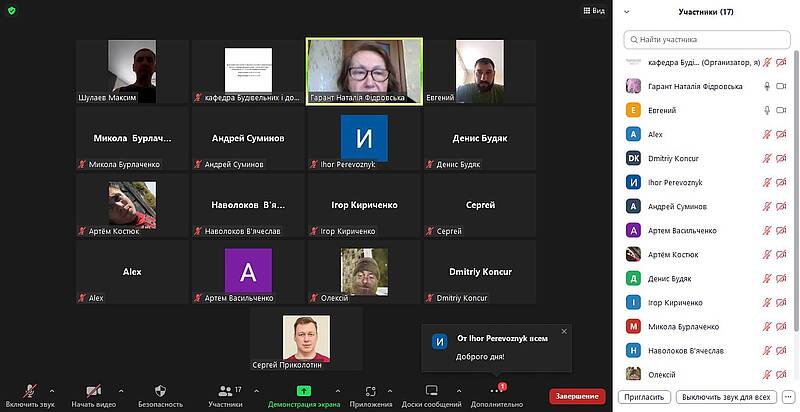Click Евгений's microphone icon in participant list
This screenshot has width=800, height=412.
click(x=768, y=110)
